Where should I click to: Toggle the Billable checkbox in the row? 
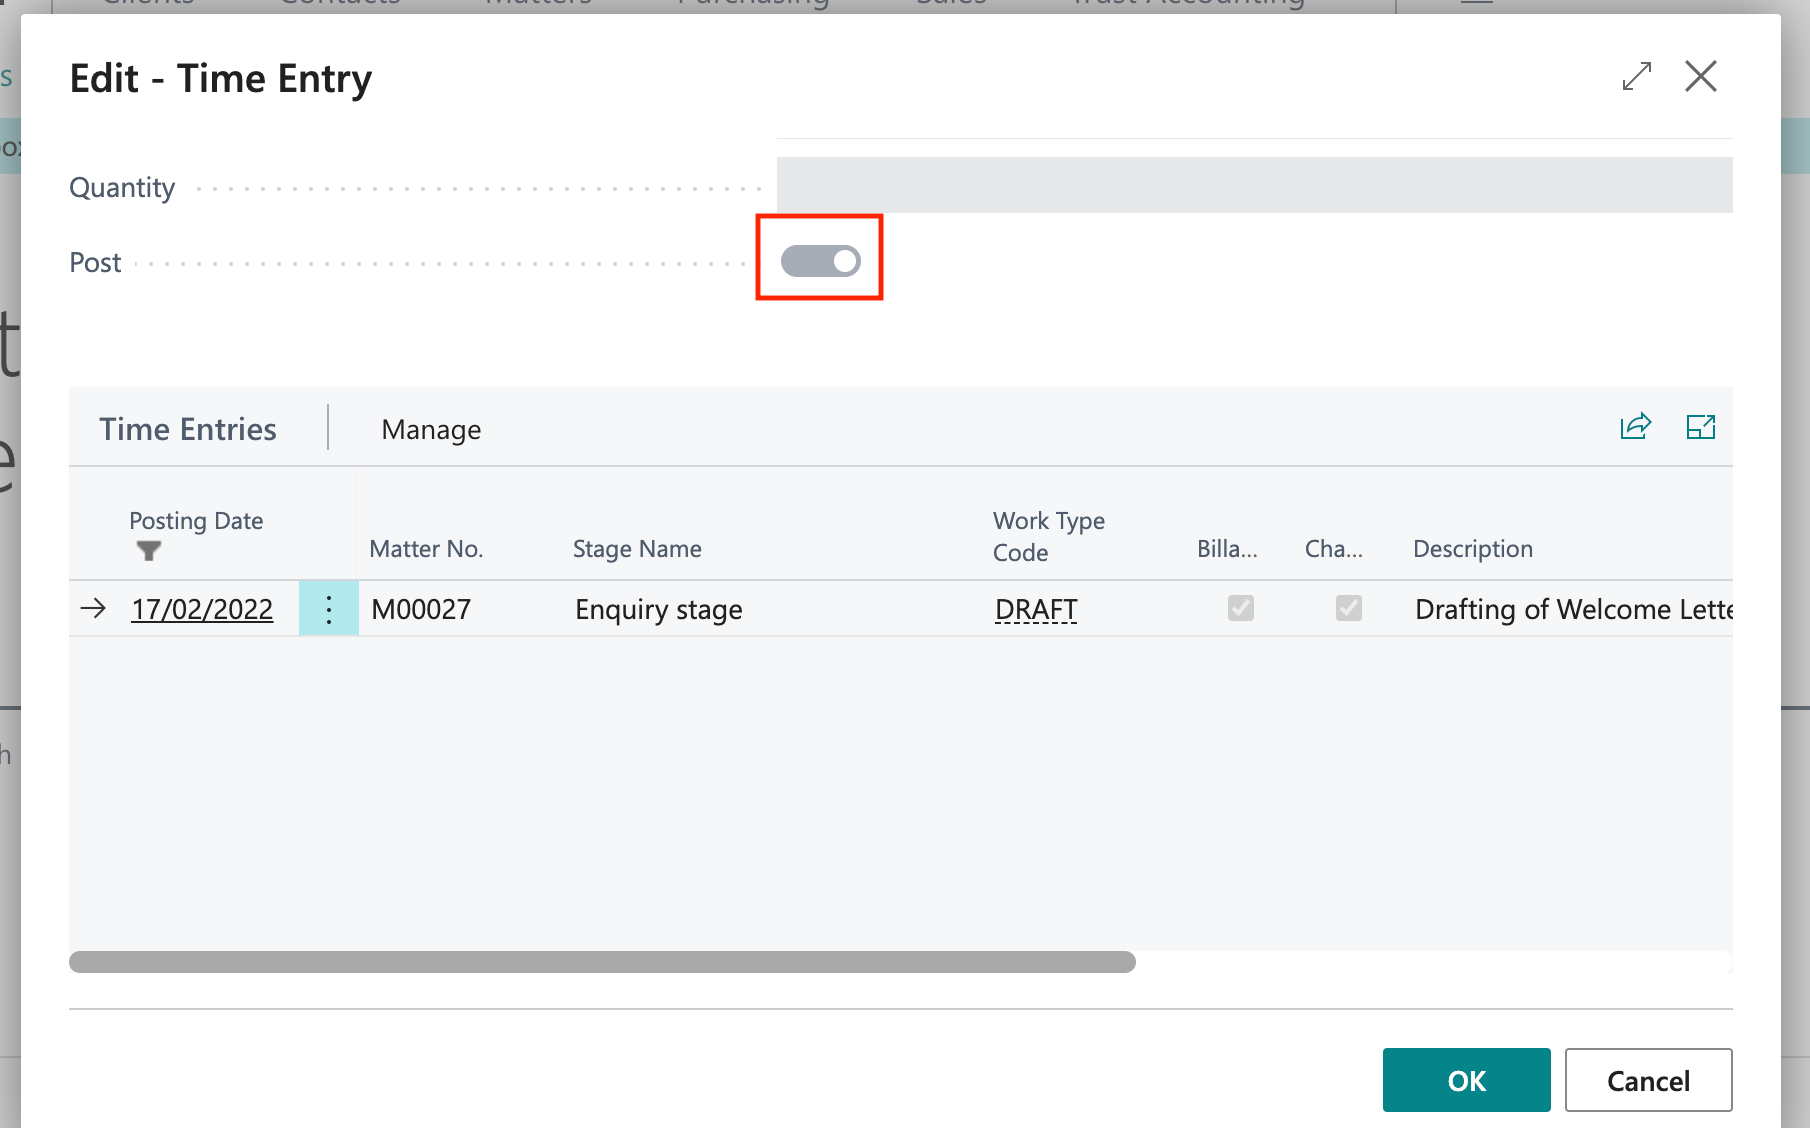coord(1241,608)
